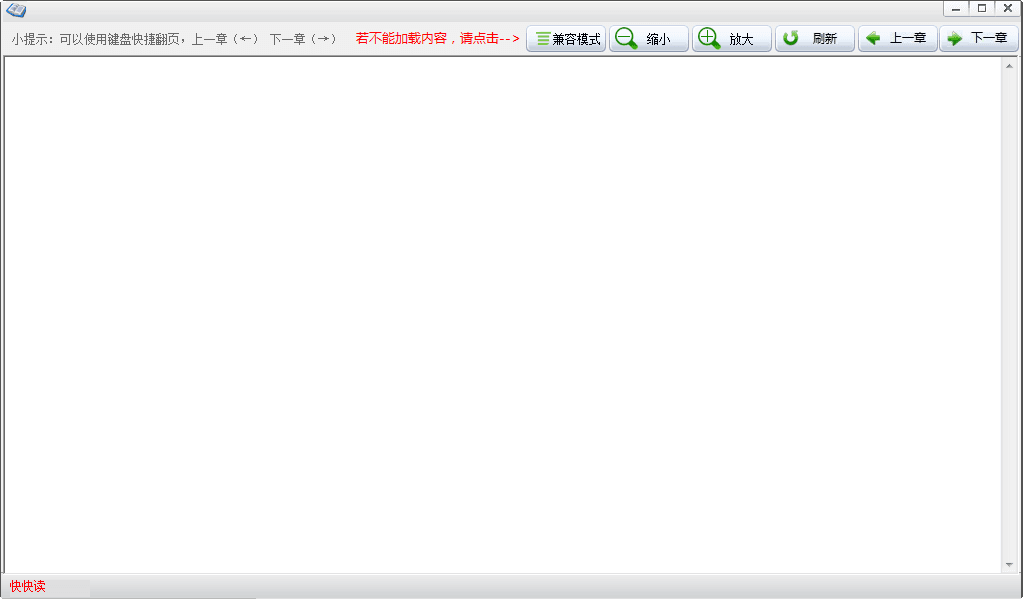Maximize the reader window
This screenshot has width=1023, height=599.
coord(982,8)
